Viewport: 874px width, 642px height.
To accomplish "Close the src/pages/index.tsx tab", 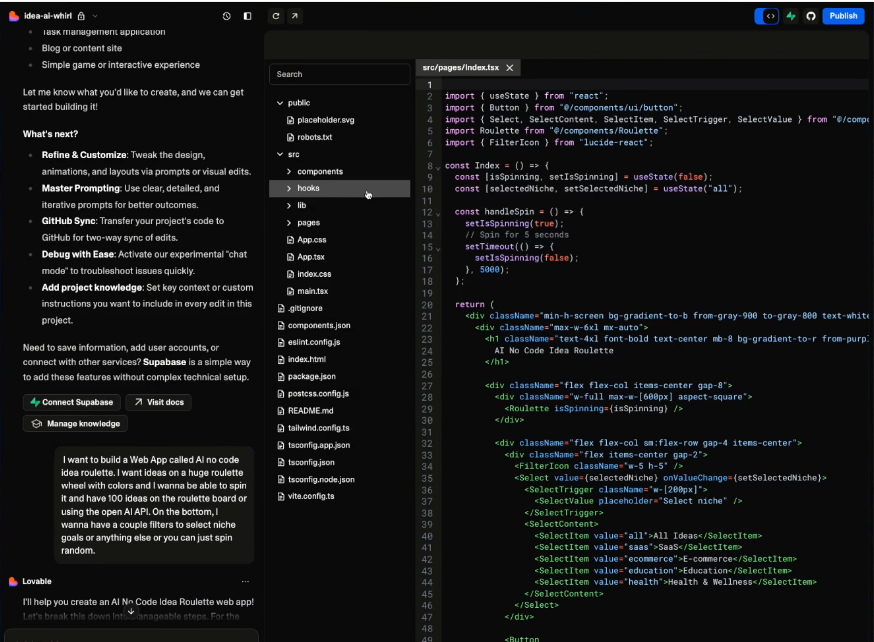I will (x=509, y=68).
